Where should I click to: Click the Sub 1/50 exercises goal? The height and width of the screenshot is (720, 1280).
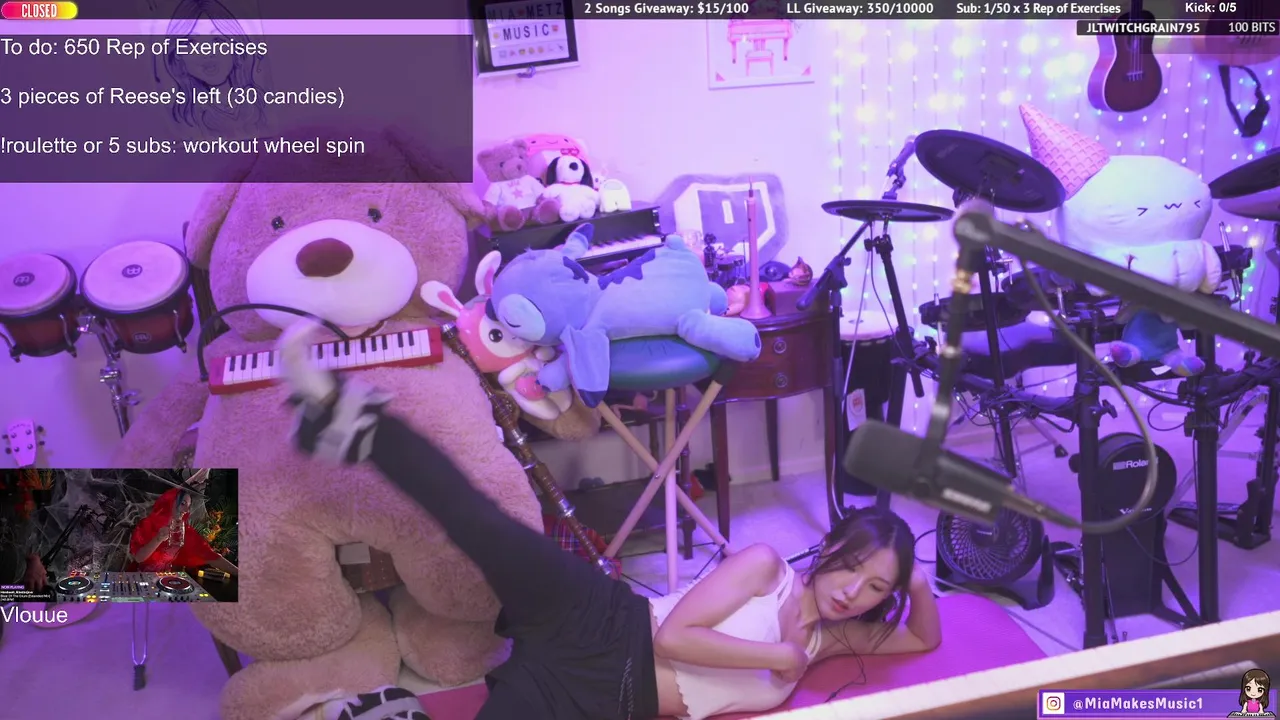[x=1038, y=8]
